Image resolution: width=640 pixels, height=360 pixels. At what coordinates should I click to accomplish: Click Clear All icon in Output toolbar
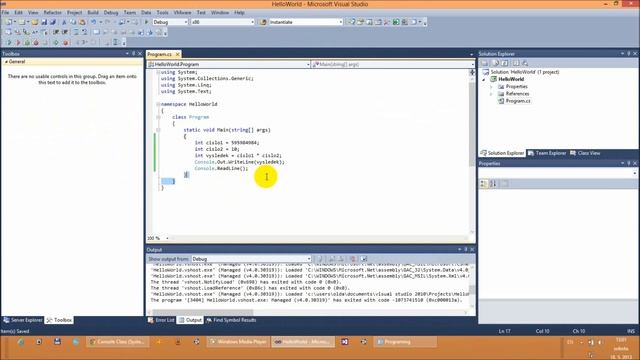353,259
